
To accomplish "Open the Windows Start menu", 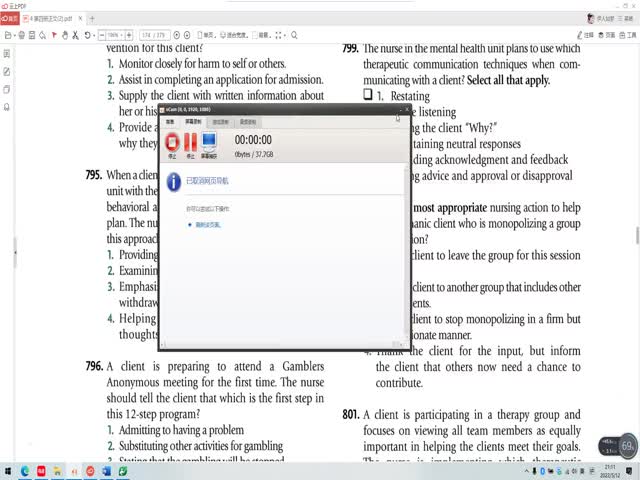I will 10,469.
